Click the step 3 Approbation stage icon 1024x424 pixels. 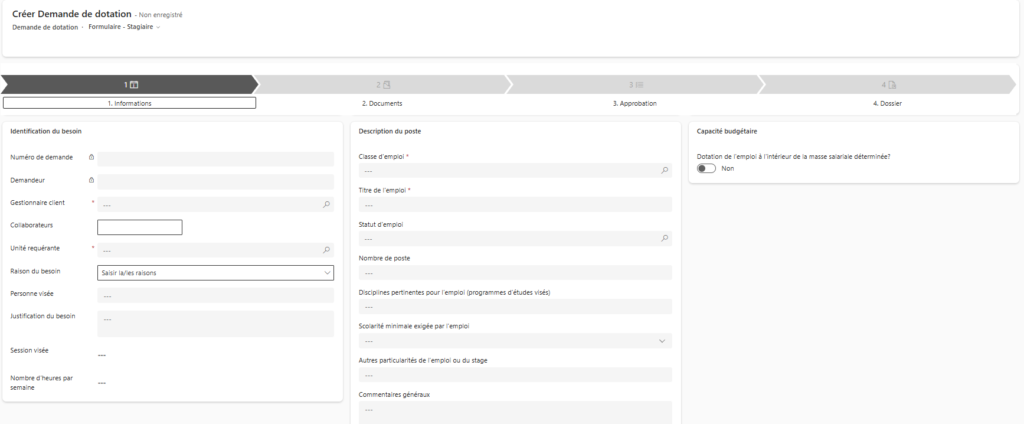(x=636, y=85)
